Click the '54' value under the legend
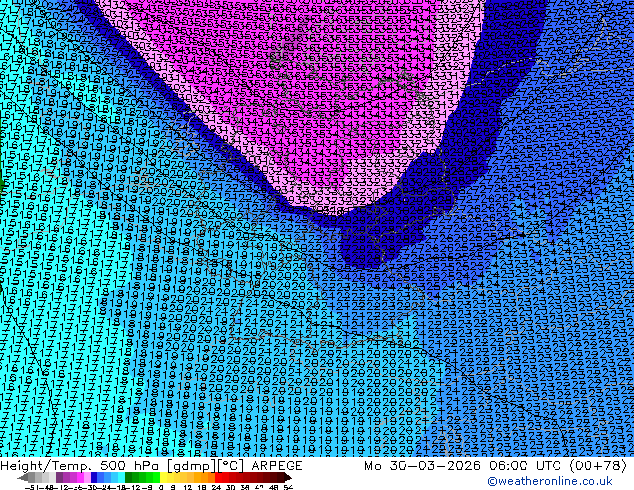Viewport: 634px width, 490px height. point(288,487)
